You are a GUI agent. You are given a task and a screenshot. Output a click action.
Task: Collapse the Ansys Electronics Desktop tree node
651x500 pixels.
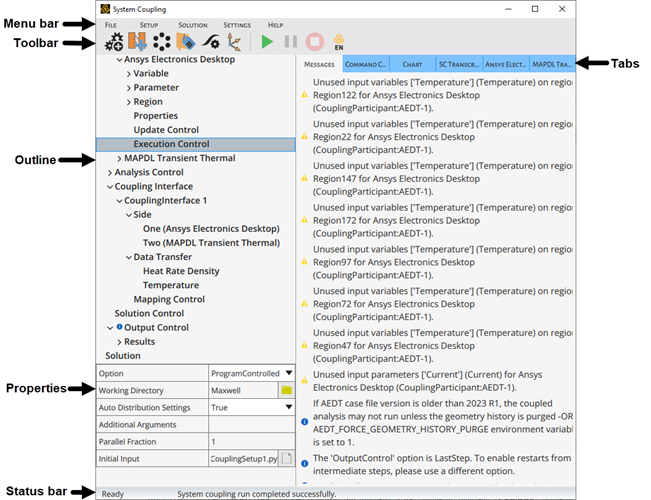pyautogui.click(x=119, y=60)
